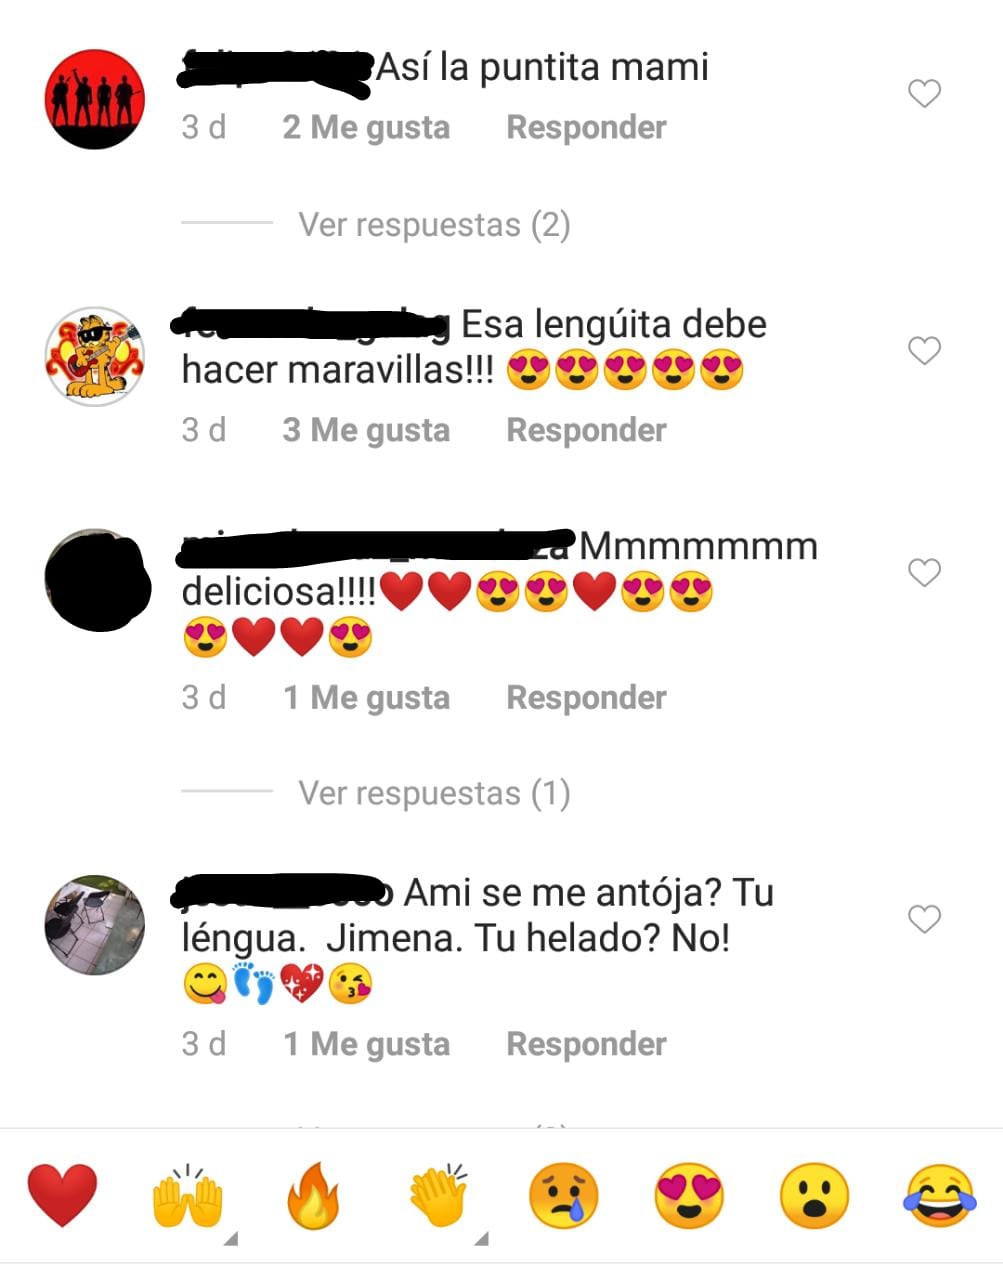Like the 'Mmmmmmm deliciosa' comment
The width and height of the screenshot is (1003, 1280).
924,573
